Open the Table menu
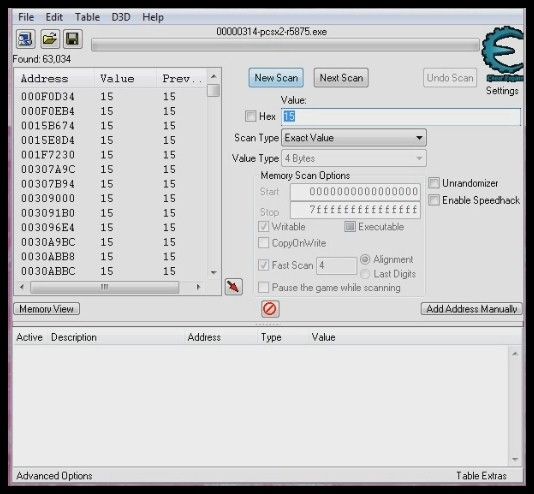The height and width of the screenshot is (494, 534). (x=87, y=17)
